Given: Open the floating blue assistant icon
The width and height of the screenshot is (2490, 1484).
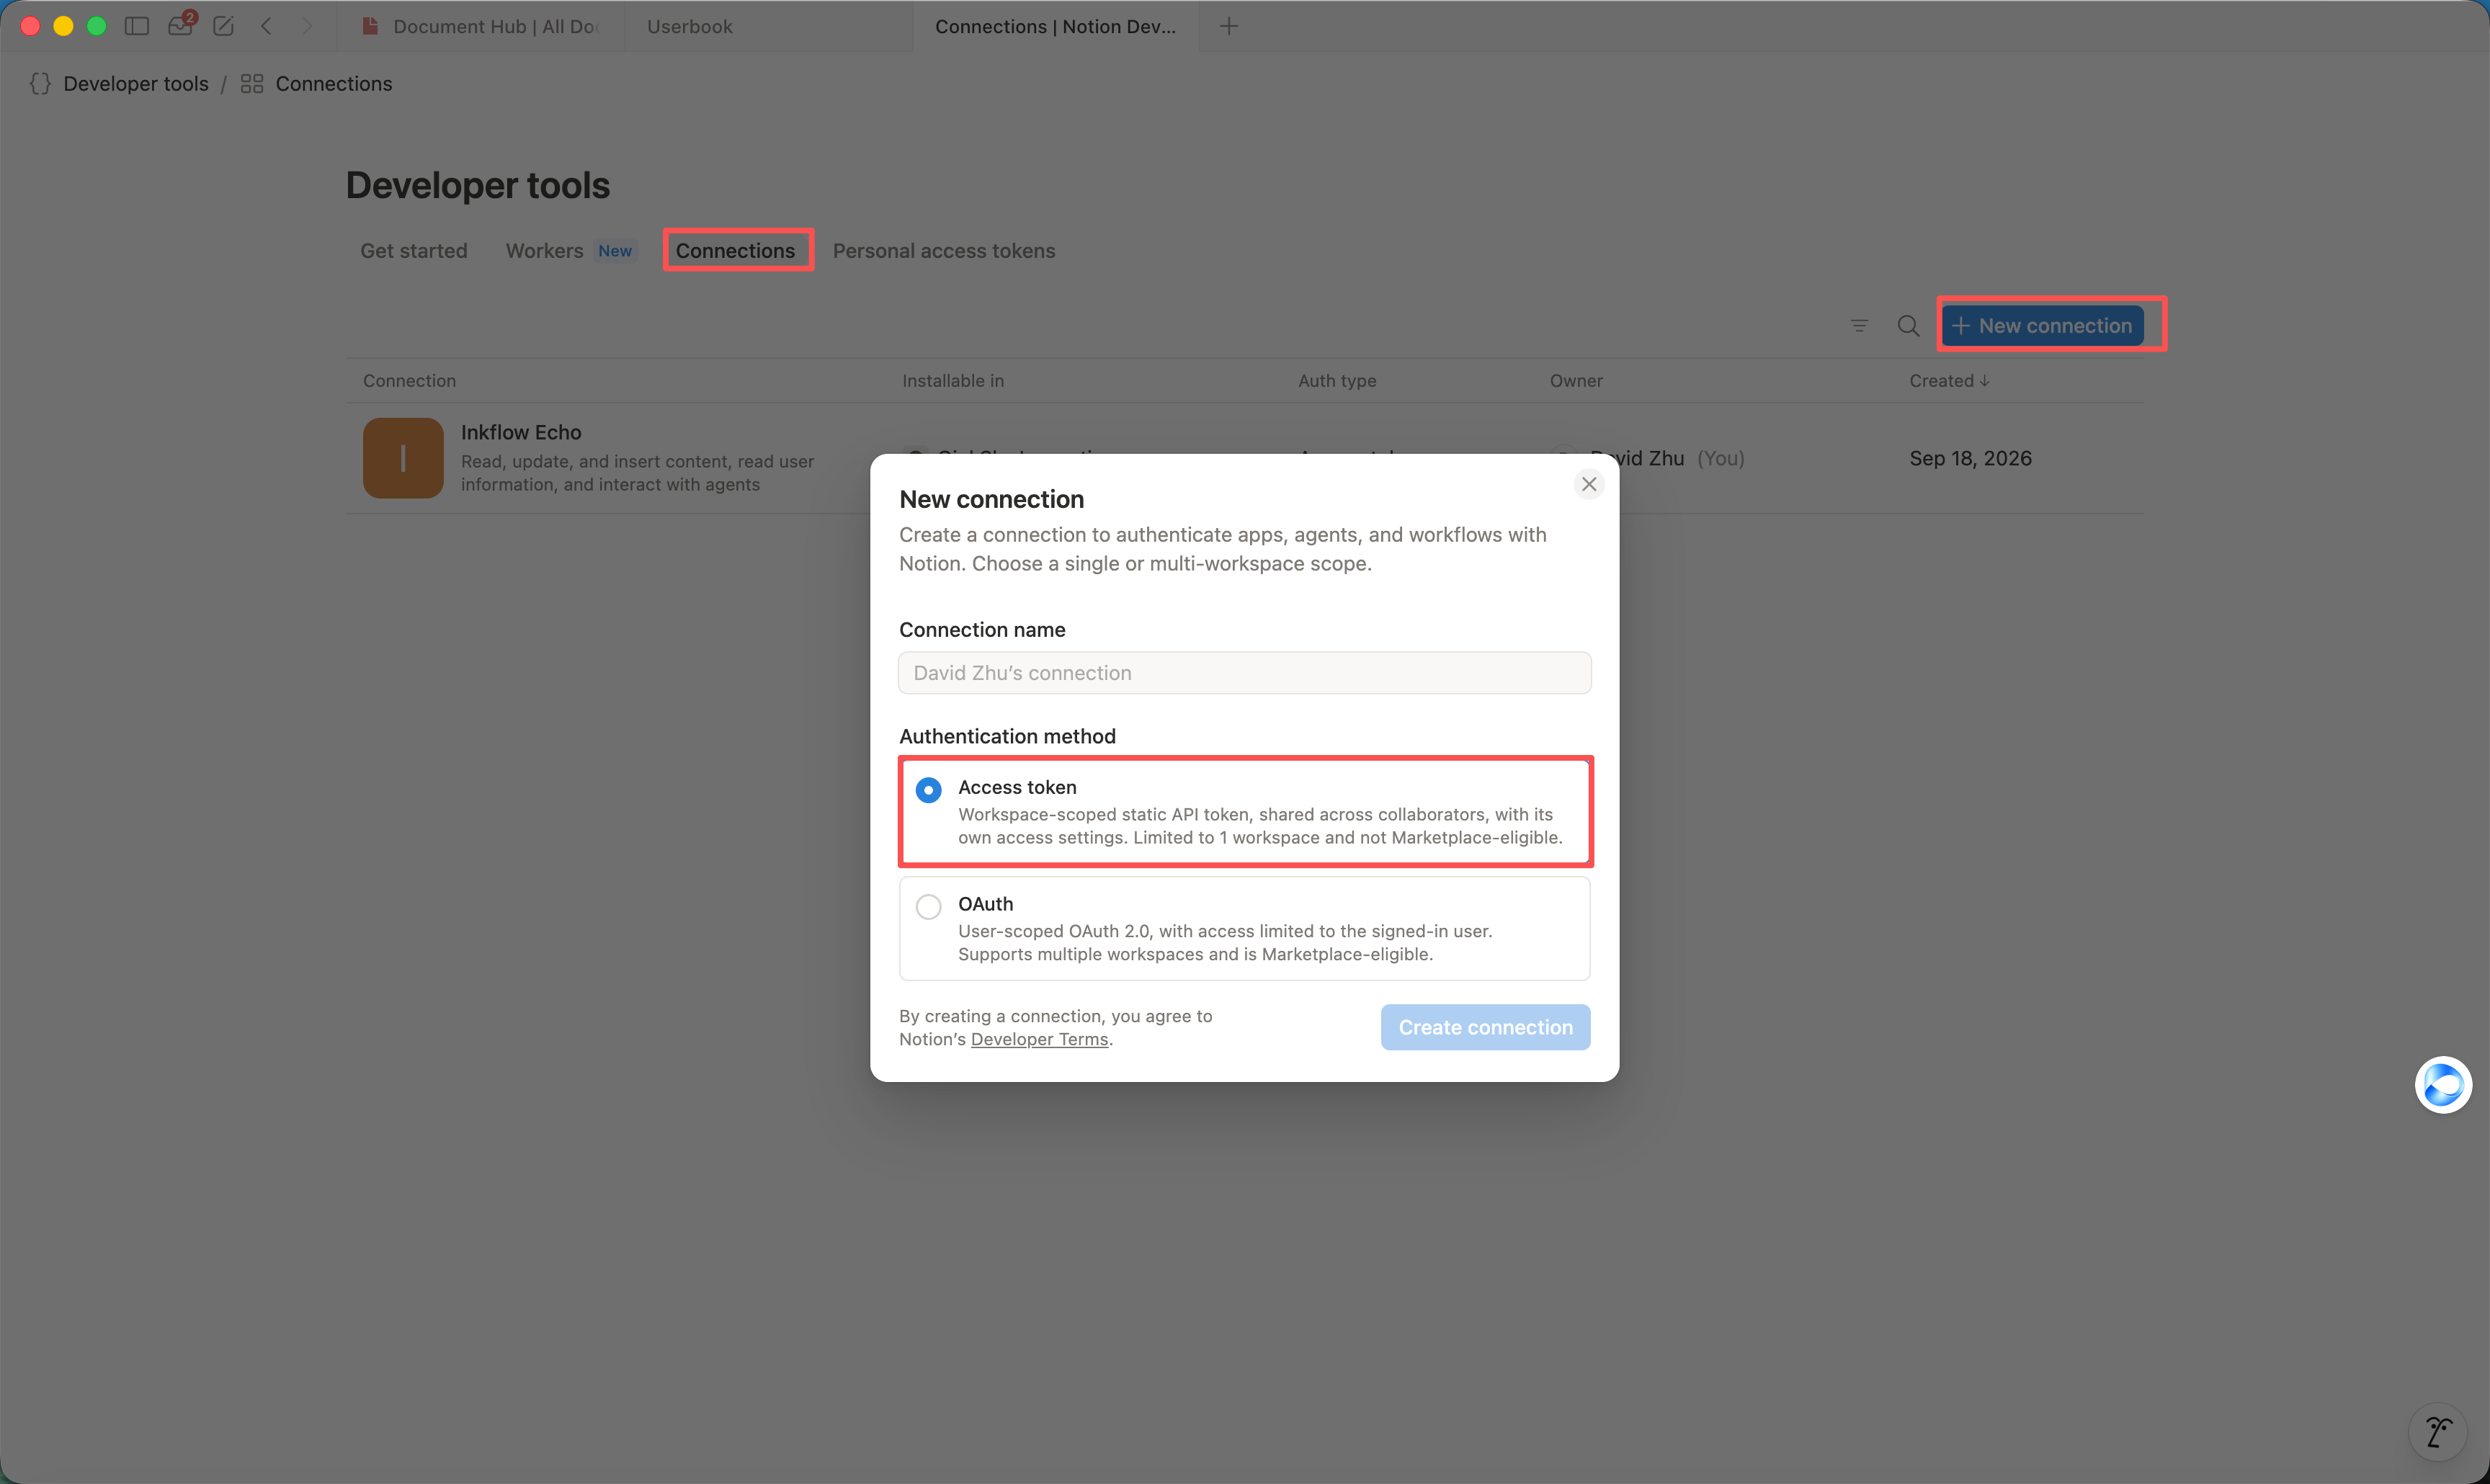Looking at the screenshot, I should click(x=2443, y=1085).
